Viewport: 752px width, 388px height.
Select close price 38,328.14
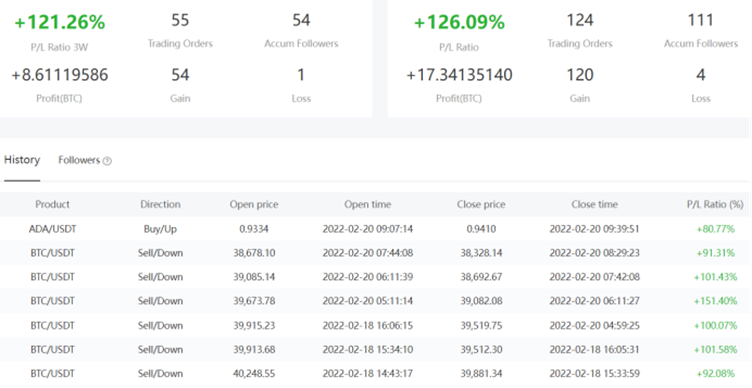tap(481, 253)
